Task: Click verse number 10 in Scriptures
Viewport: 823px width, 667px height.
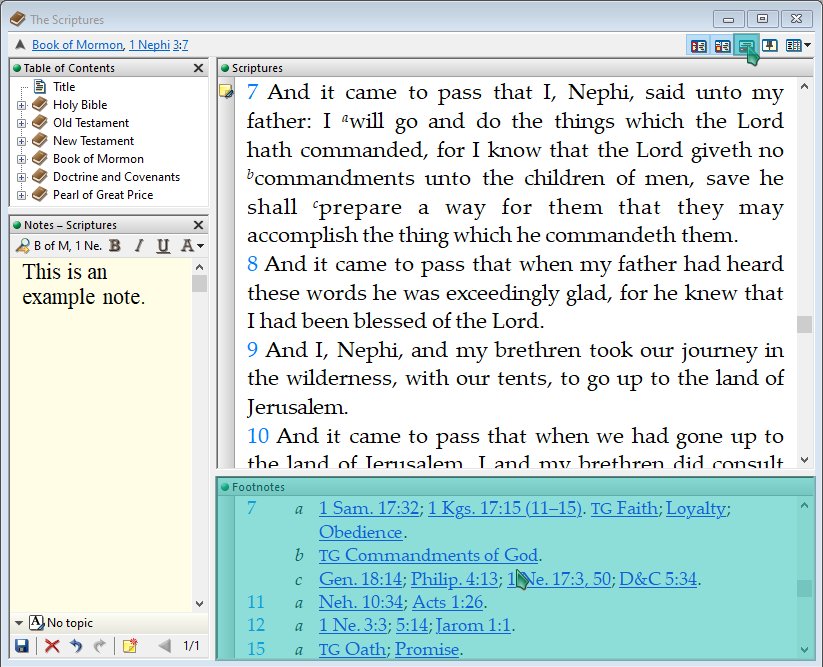Action: tap(258, 436)
